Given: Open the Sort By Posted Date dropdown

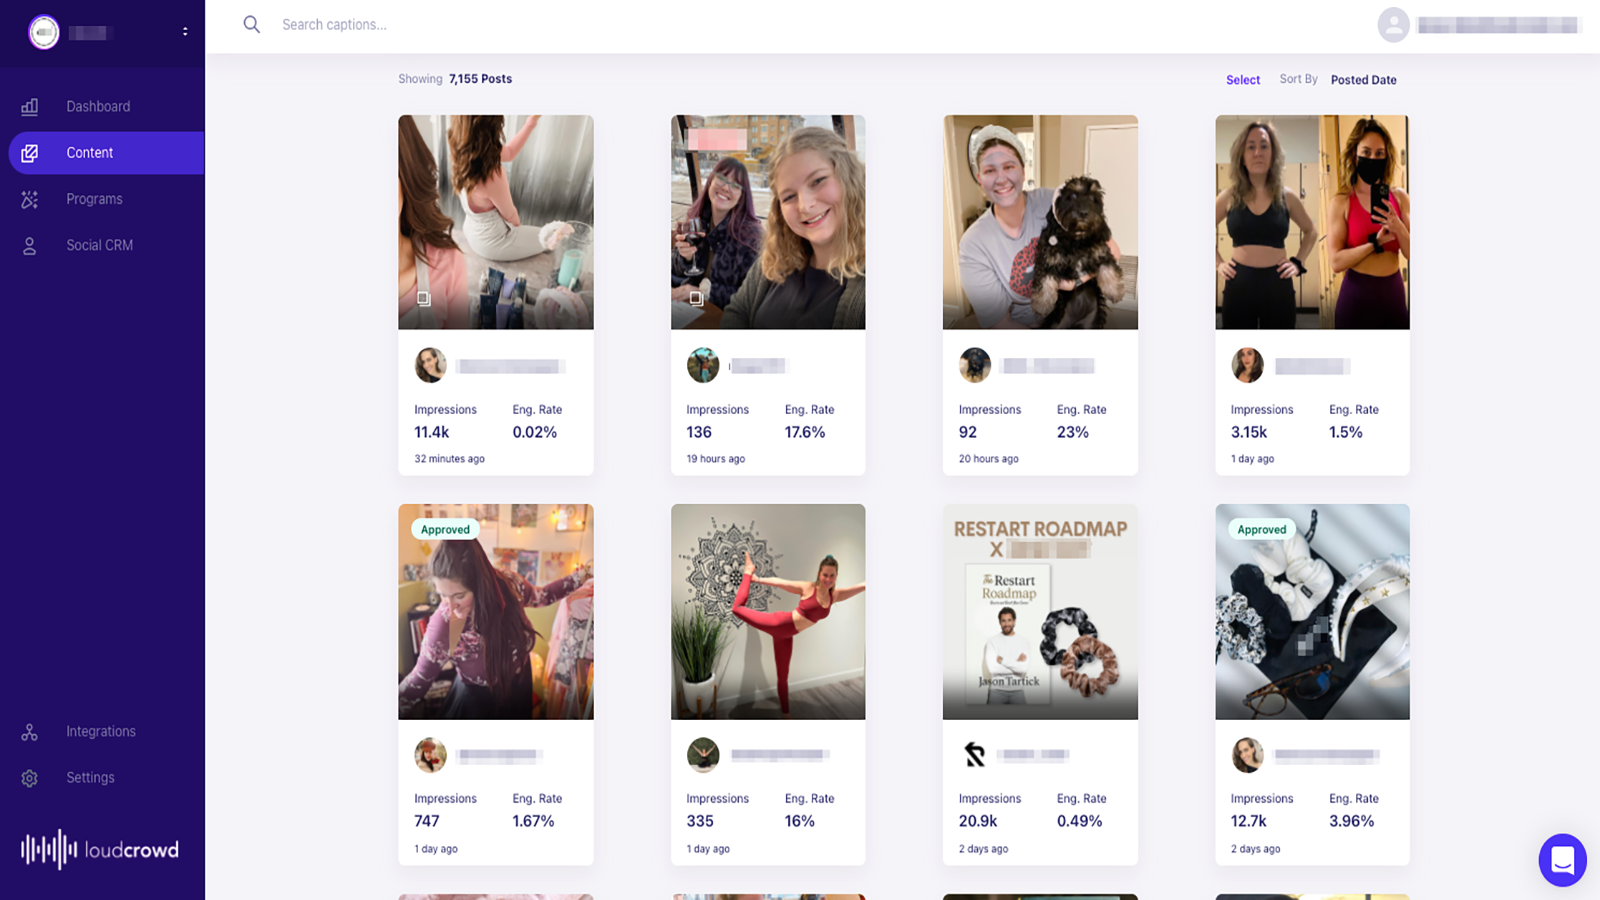Looking at the screenshot, I should click(1363, 80).
